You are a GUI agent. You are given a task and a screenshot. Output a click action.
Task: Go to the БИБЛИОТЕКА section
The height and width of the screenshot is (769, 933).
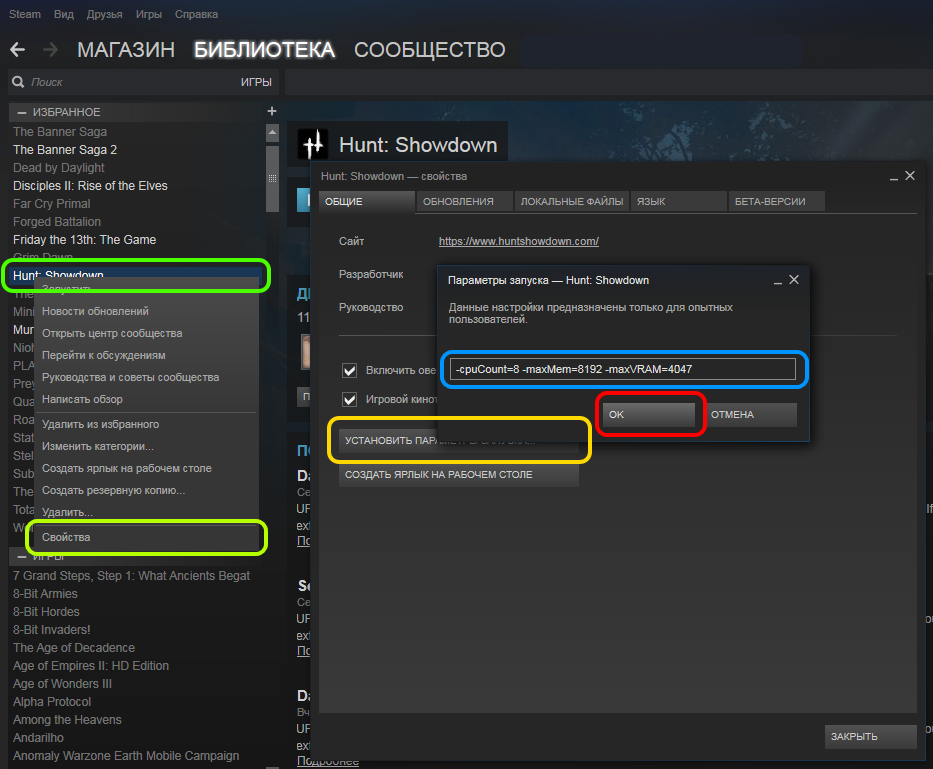[x=265, y=50]
